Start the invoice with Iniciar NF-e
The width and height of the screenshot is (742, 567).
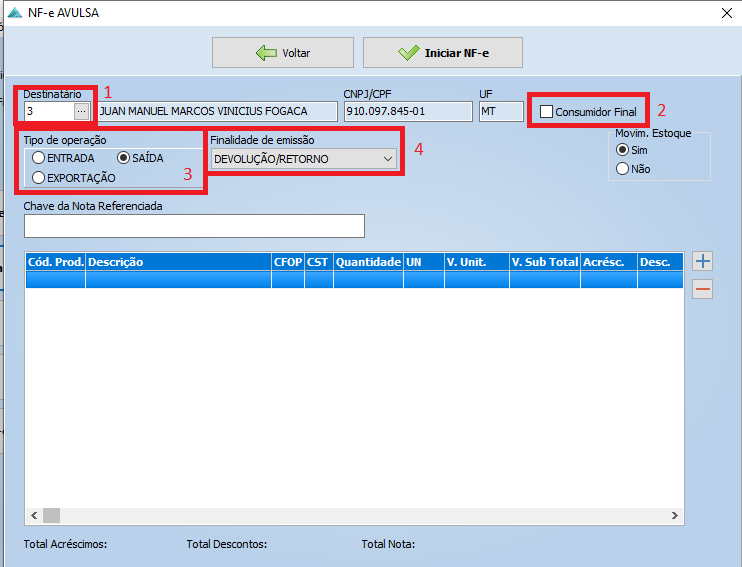[442, 53]
